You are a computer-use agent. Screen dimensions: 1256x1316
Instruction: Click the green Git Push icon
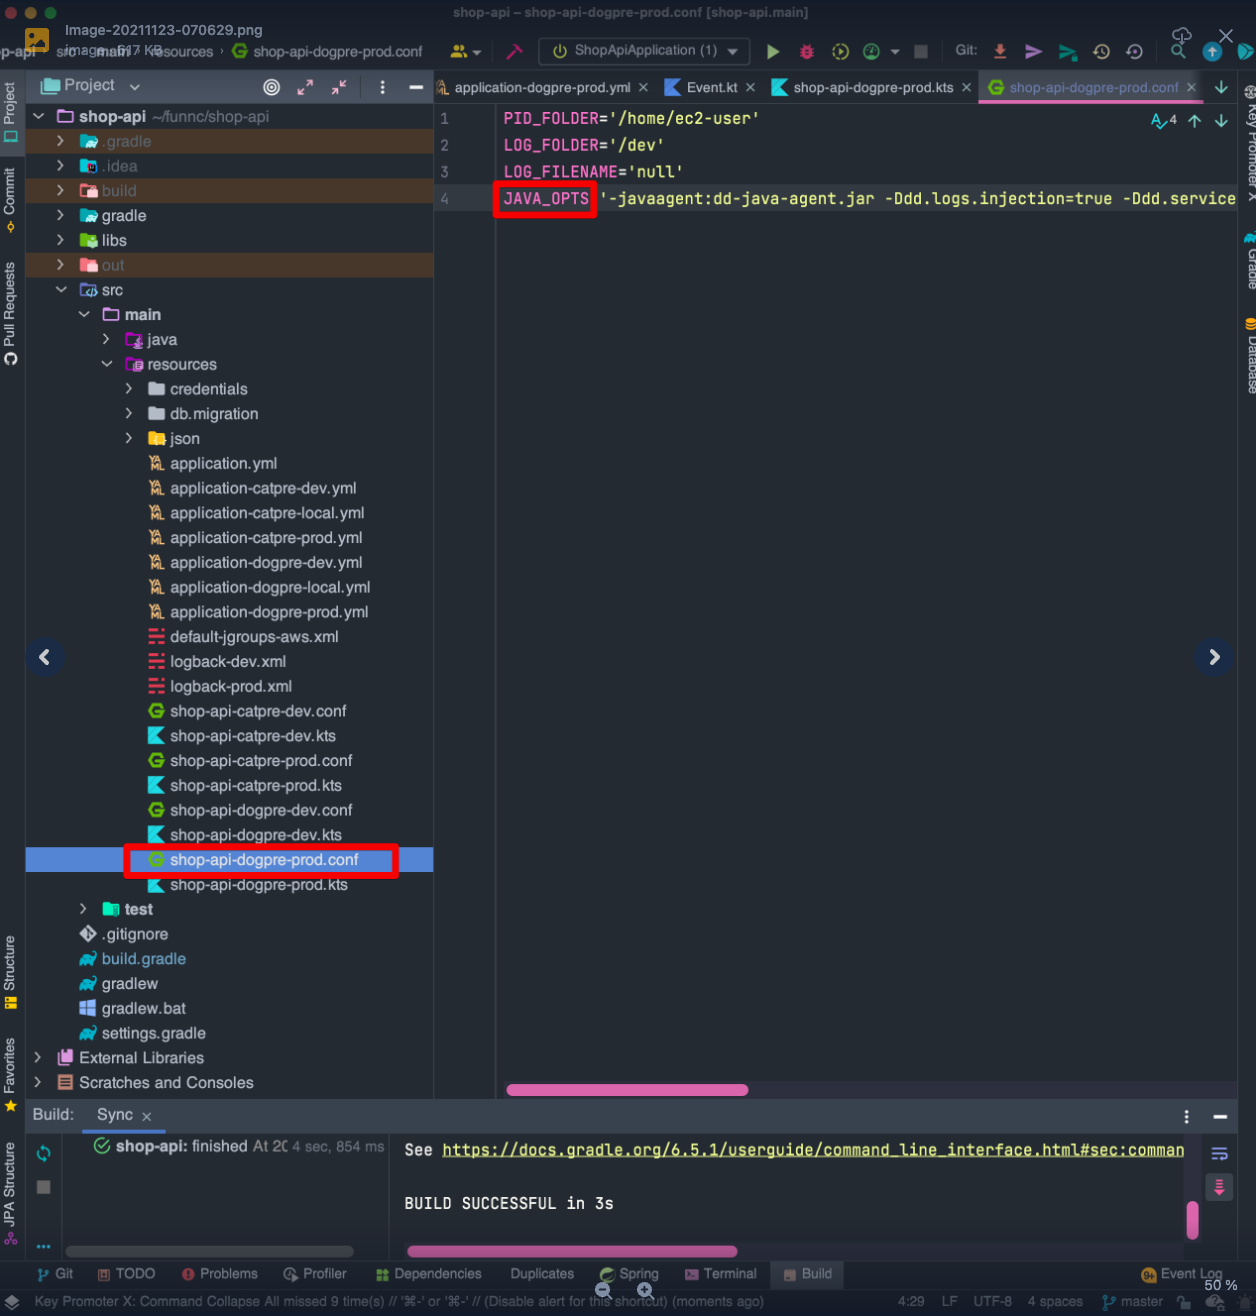coord(1068,52)
